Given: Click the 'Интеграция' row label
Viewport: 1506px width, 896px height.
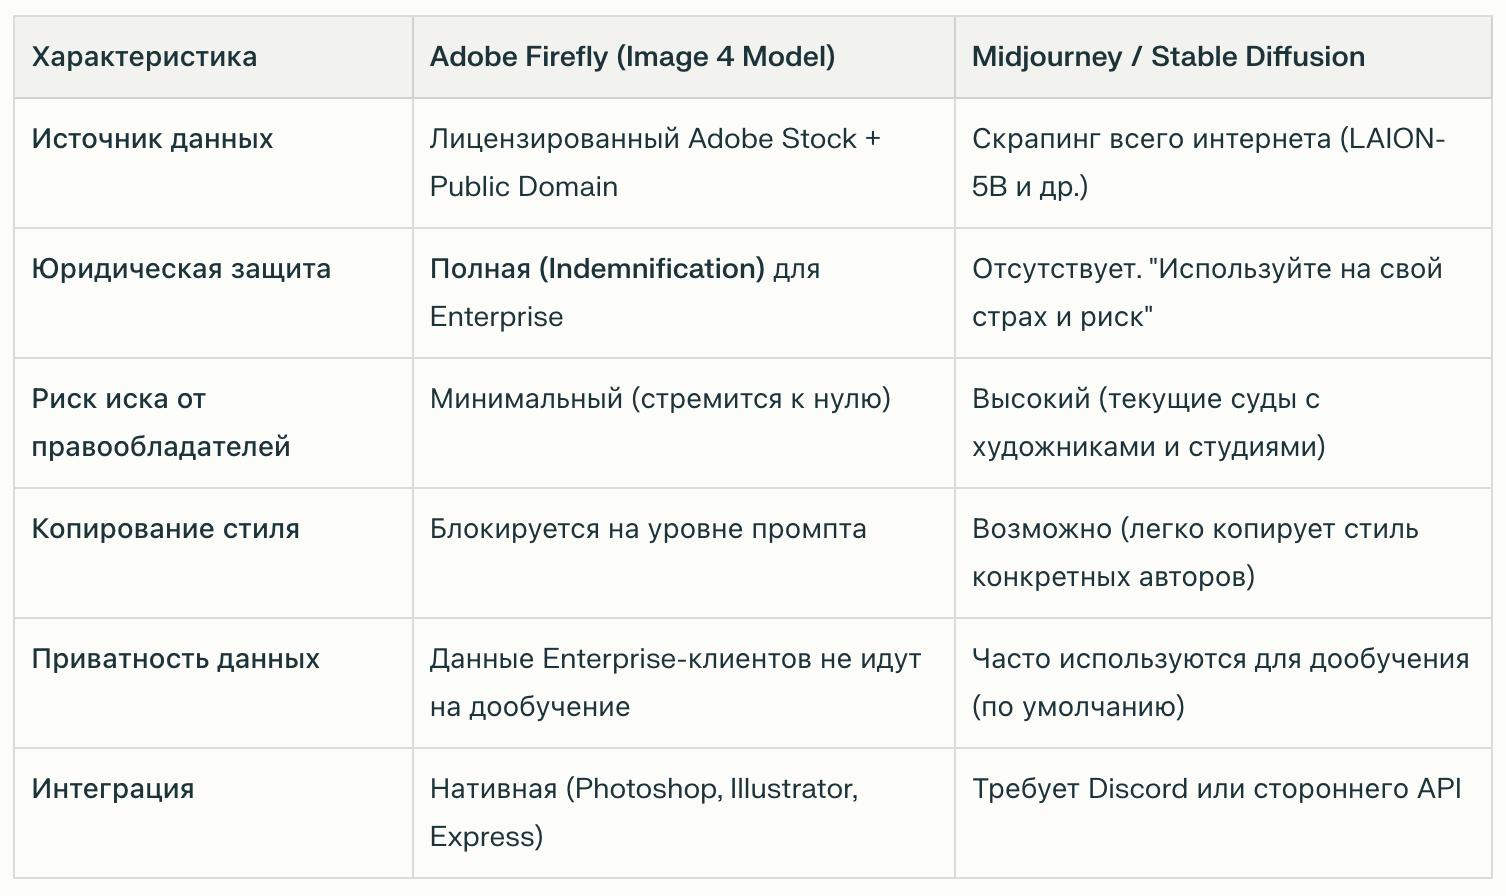Looking at the screenshot, I should [x=113, y=789].
